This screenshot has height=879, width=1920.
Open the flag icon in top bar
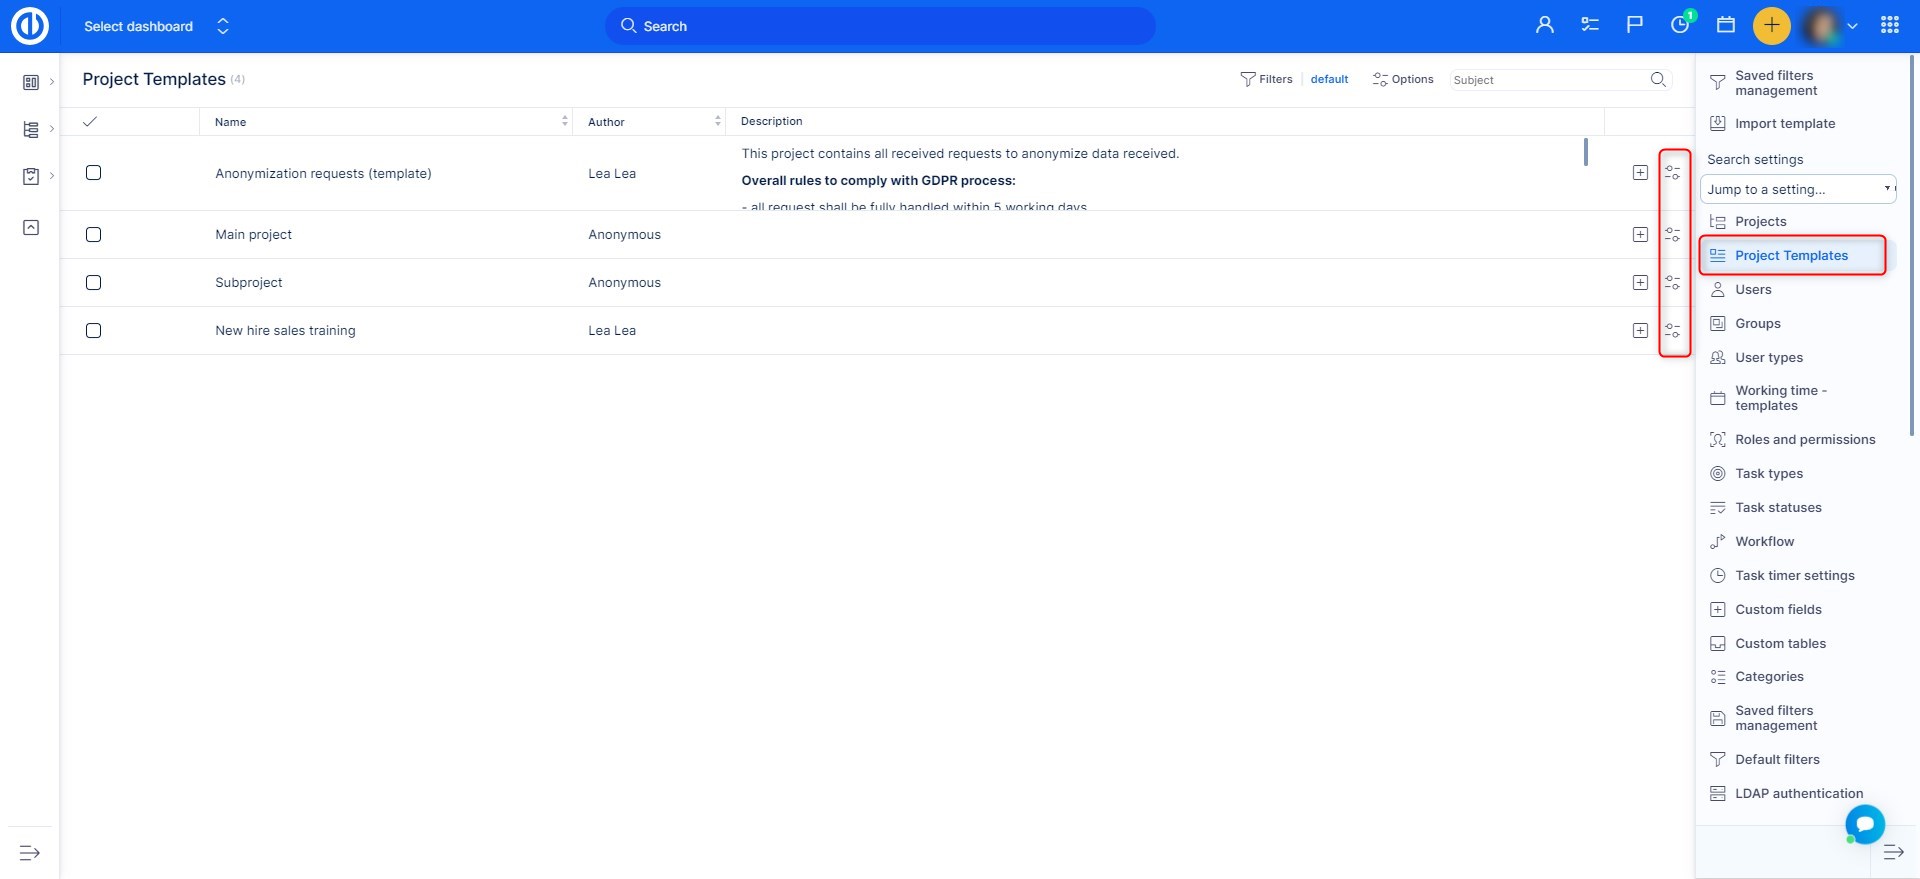tap(1634, 26)
